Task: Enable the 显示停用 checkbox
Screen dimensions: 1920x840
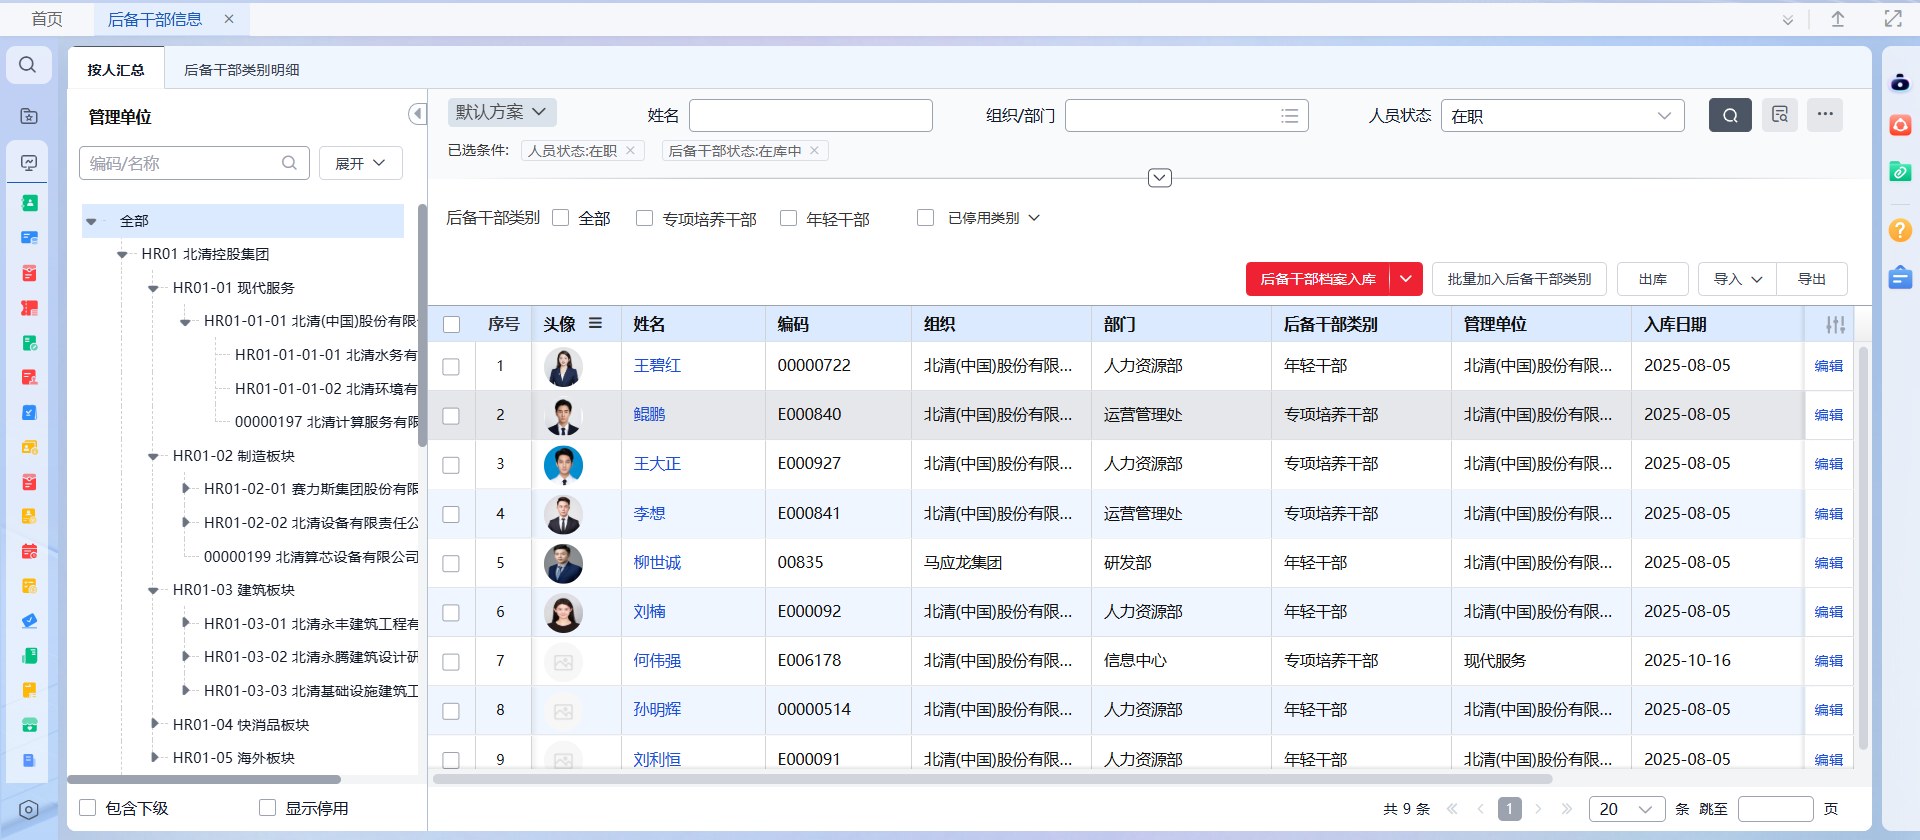Action: point(268,808)
